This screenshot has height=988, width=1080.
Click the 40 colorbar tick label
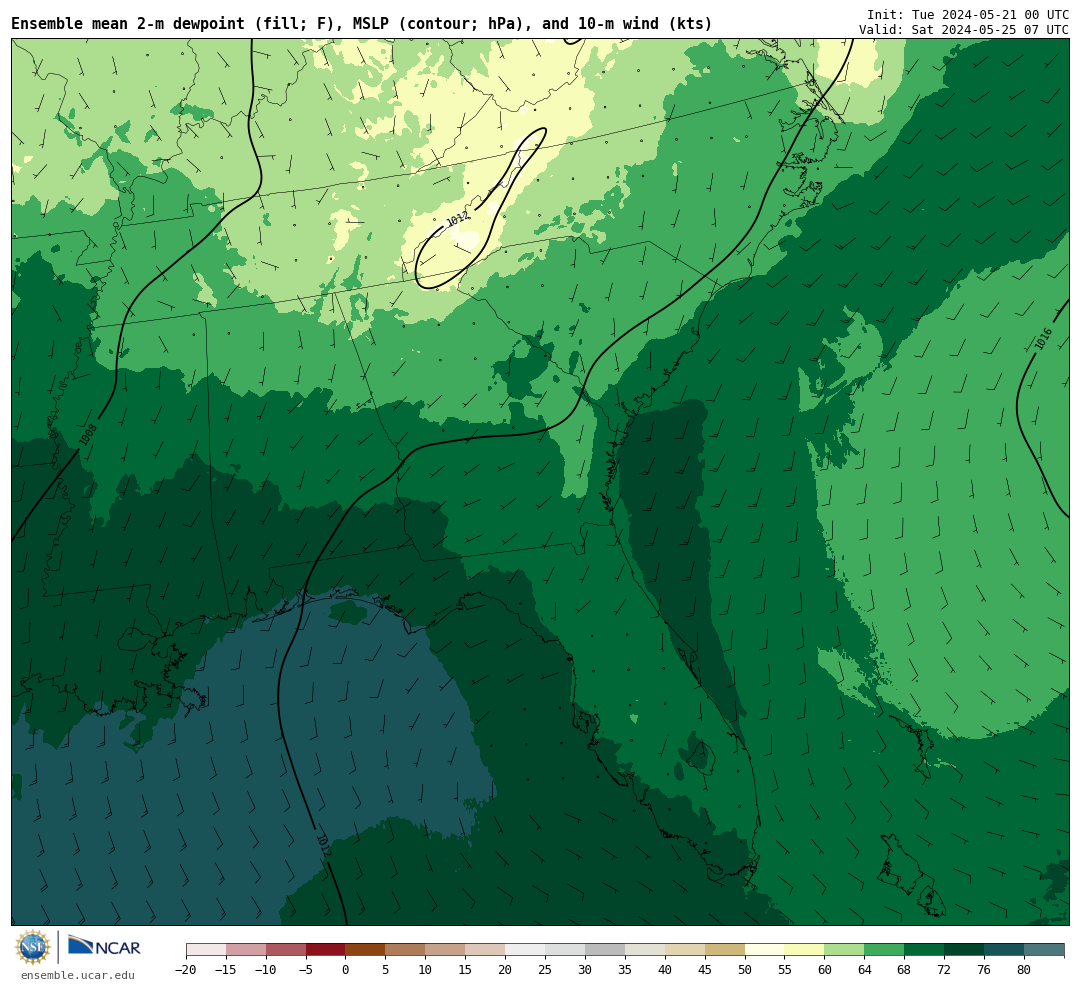click(665, 970)
